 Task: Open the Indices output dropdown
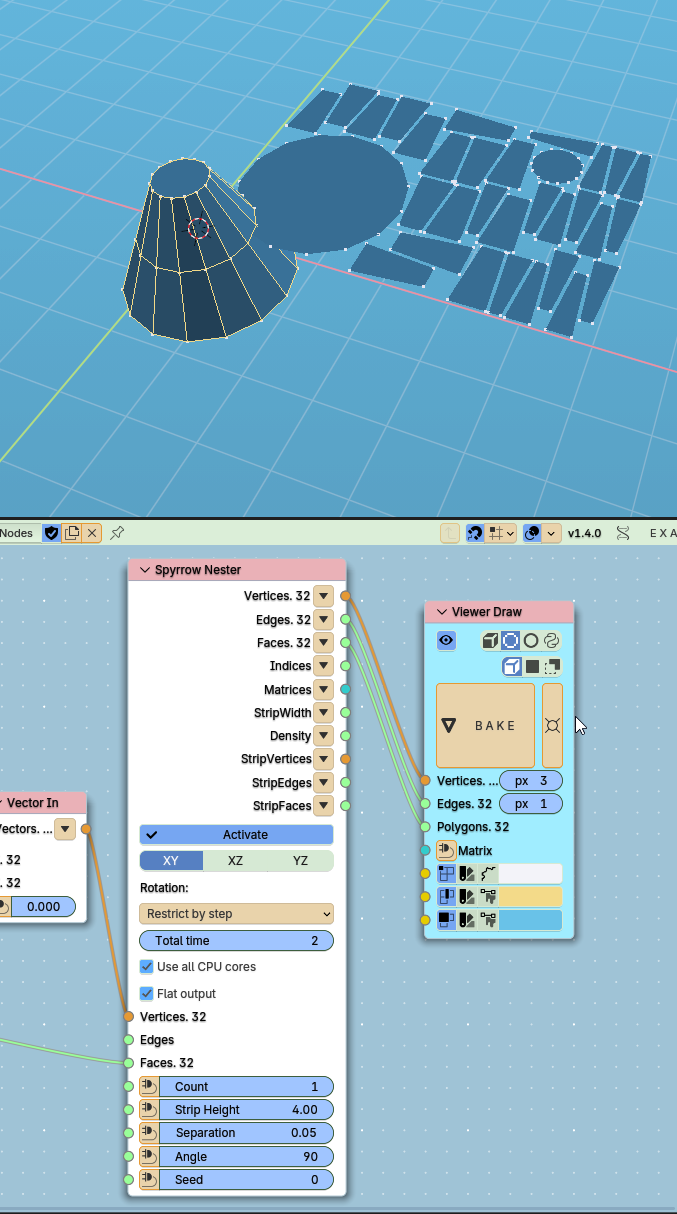click(x=323, y=666)
